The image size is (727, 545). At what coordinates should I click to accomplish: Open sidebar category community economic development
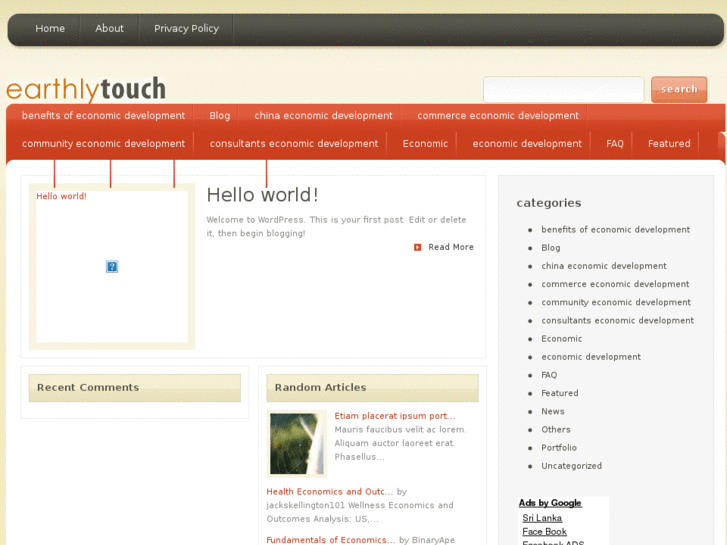[616, 302]
